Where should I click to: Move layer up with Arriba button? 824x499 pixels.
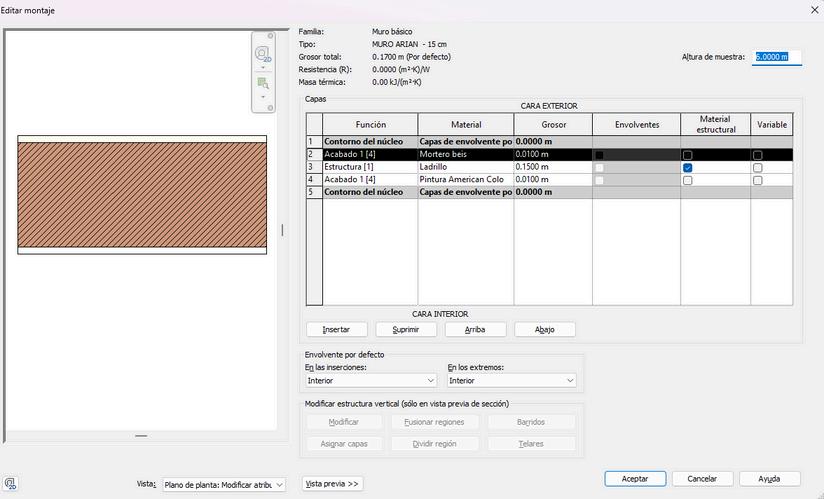click(x=475, y=329)
